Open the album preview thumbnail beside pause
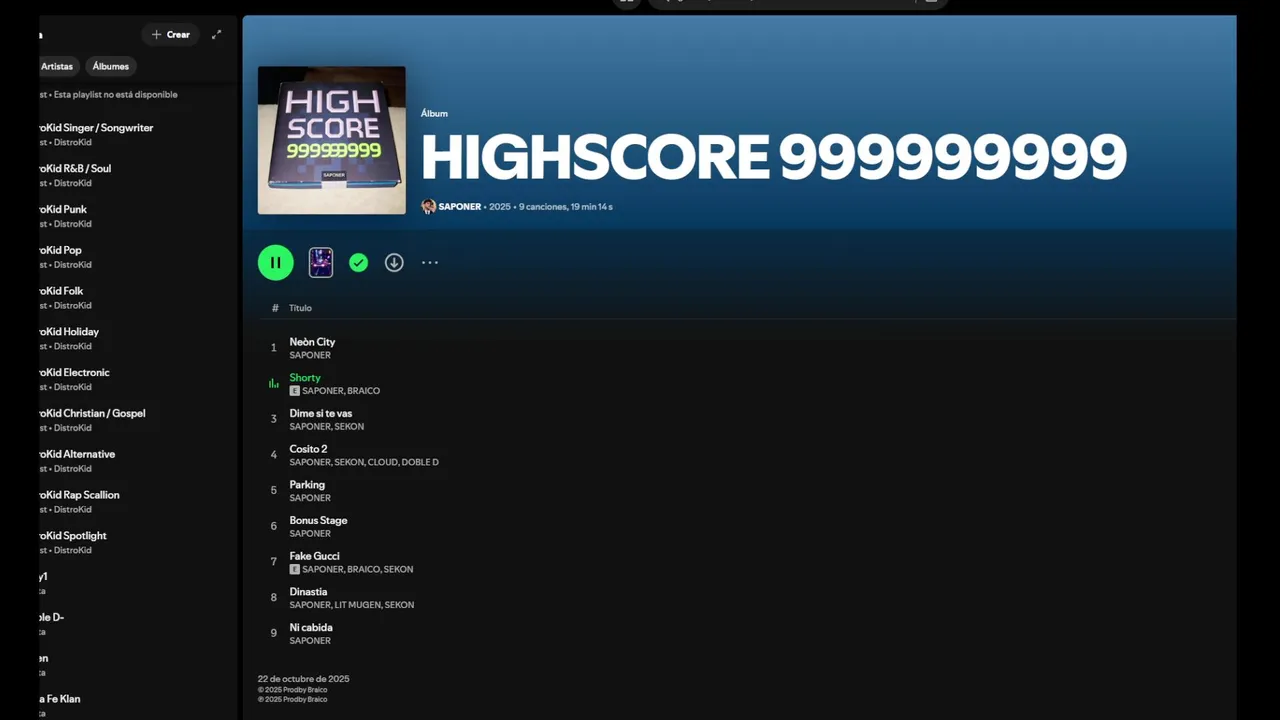The height and width of the screenshot is (720, 1280). pyautogui.click(x=320, y=262)
